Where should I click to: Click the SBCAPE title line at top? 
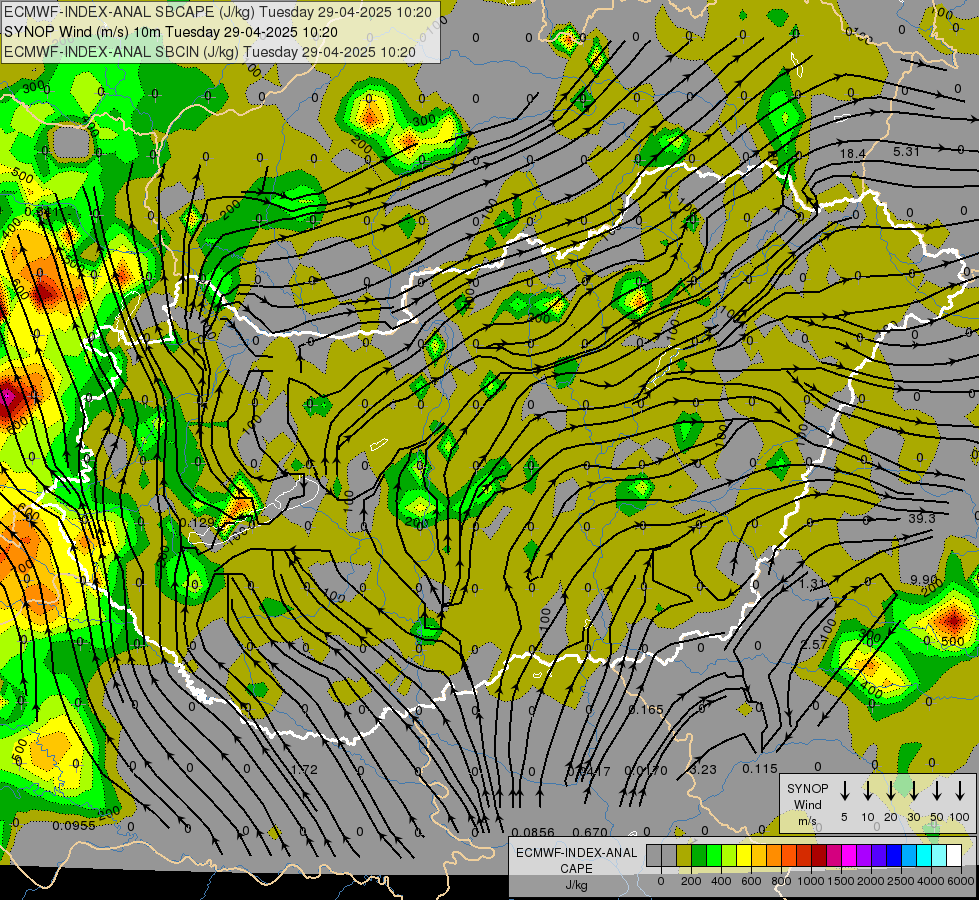tap(217, 12)
